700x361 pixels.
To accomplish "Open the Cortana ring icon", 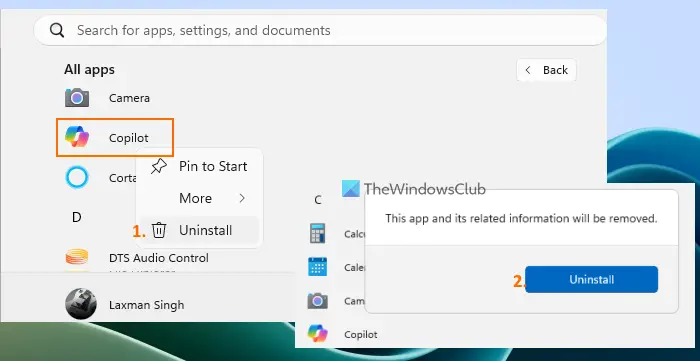I will click(77, 178).
